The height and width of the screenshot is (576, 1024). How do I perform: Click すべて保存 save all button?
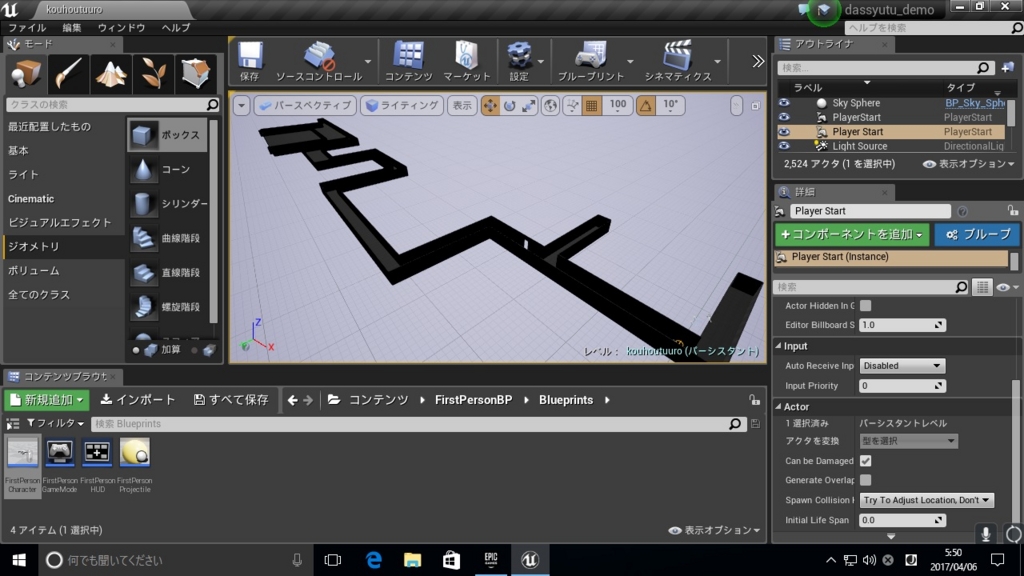pos(231,400)
